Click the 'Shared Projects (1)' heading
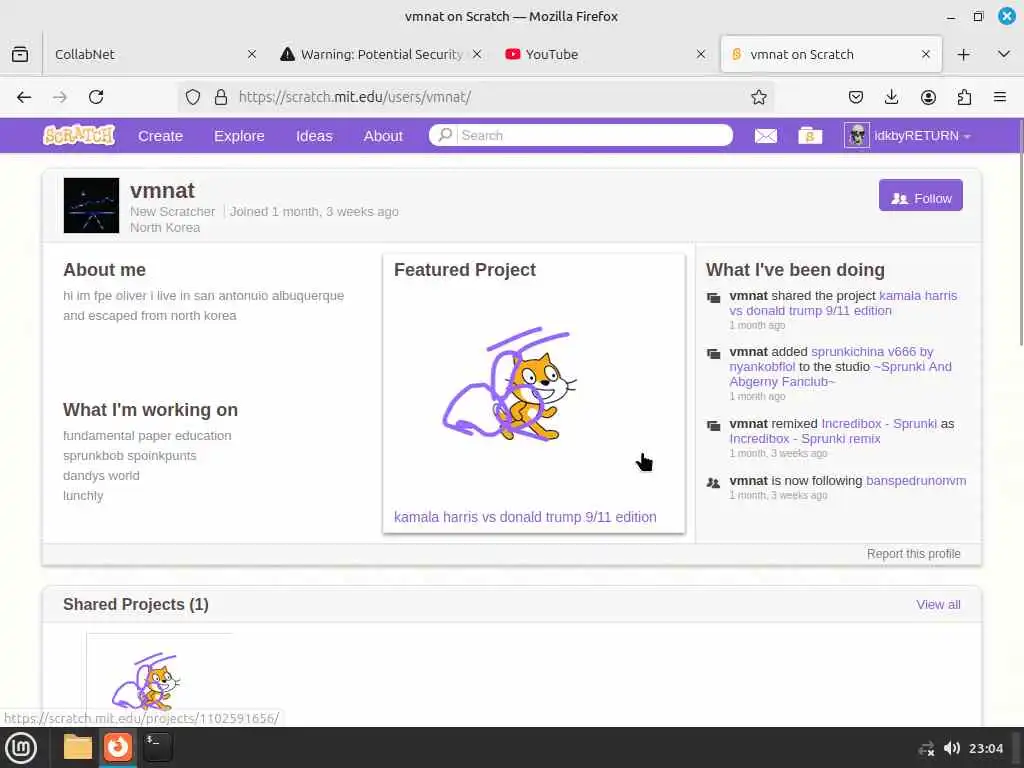 [x=136, y=605]
